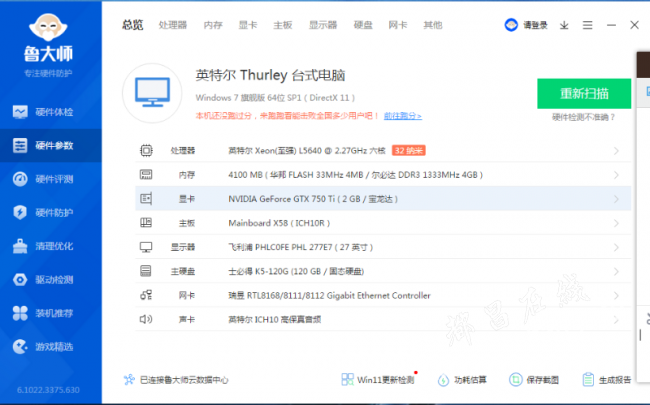Screen dimensions: 650x405
Task: Click the 内存 memory module icon
Action: click(x=146, y=175)
